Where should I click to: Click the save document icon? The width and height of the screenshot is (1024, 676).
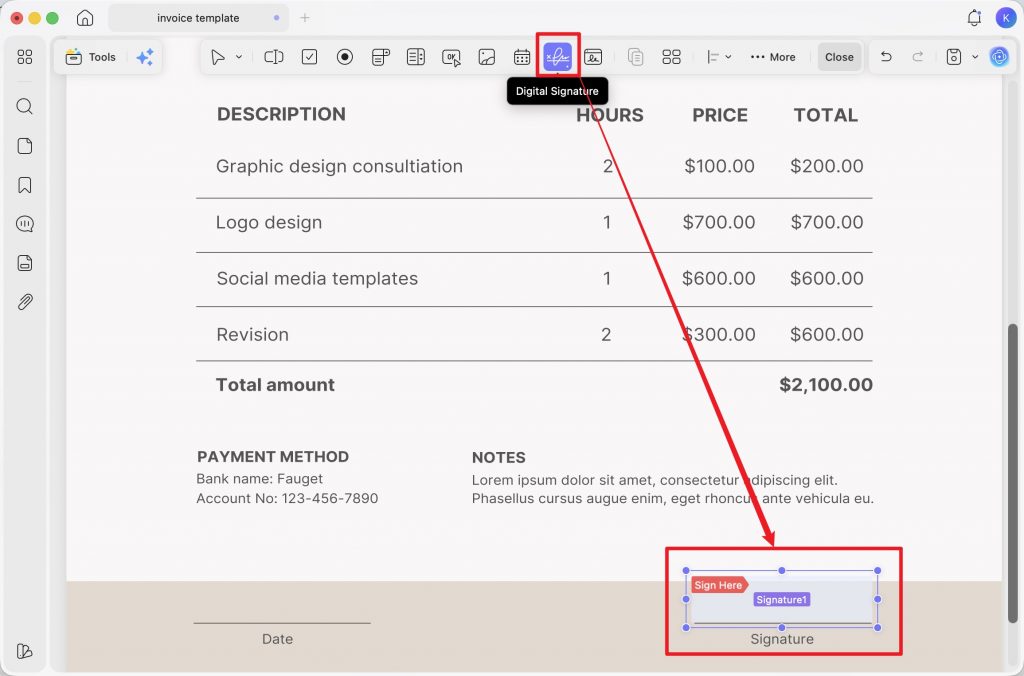pyautogui.click(x=953, y=57)
